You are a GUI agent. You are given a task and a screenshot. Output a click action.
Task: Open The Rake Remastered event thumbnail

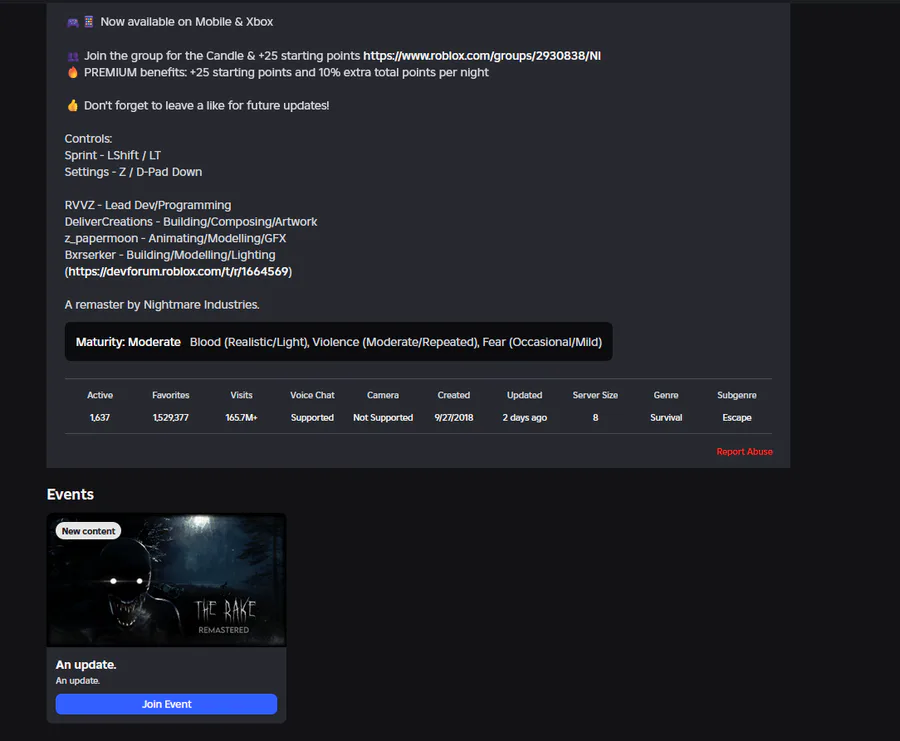tap(166, 580)
